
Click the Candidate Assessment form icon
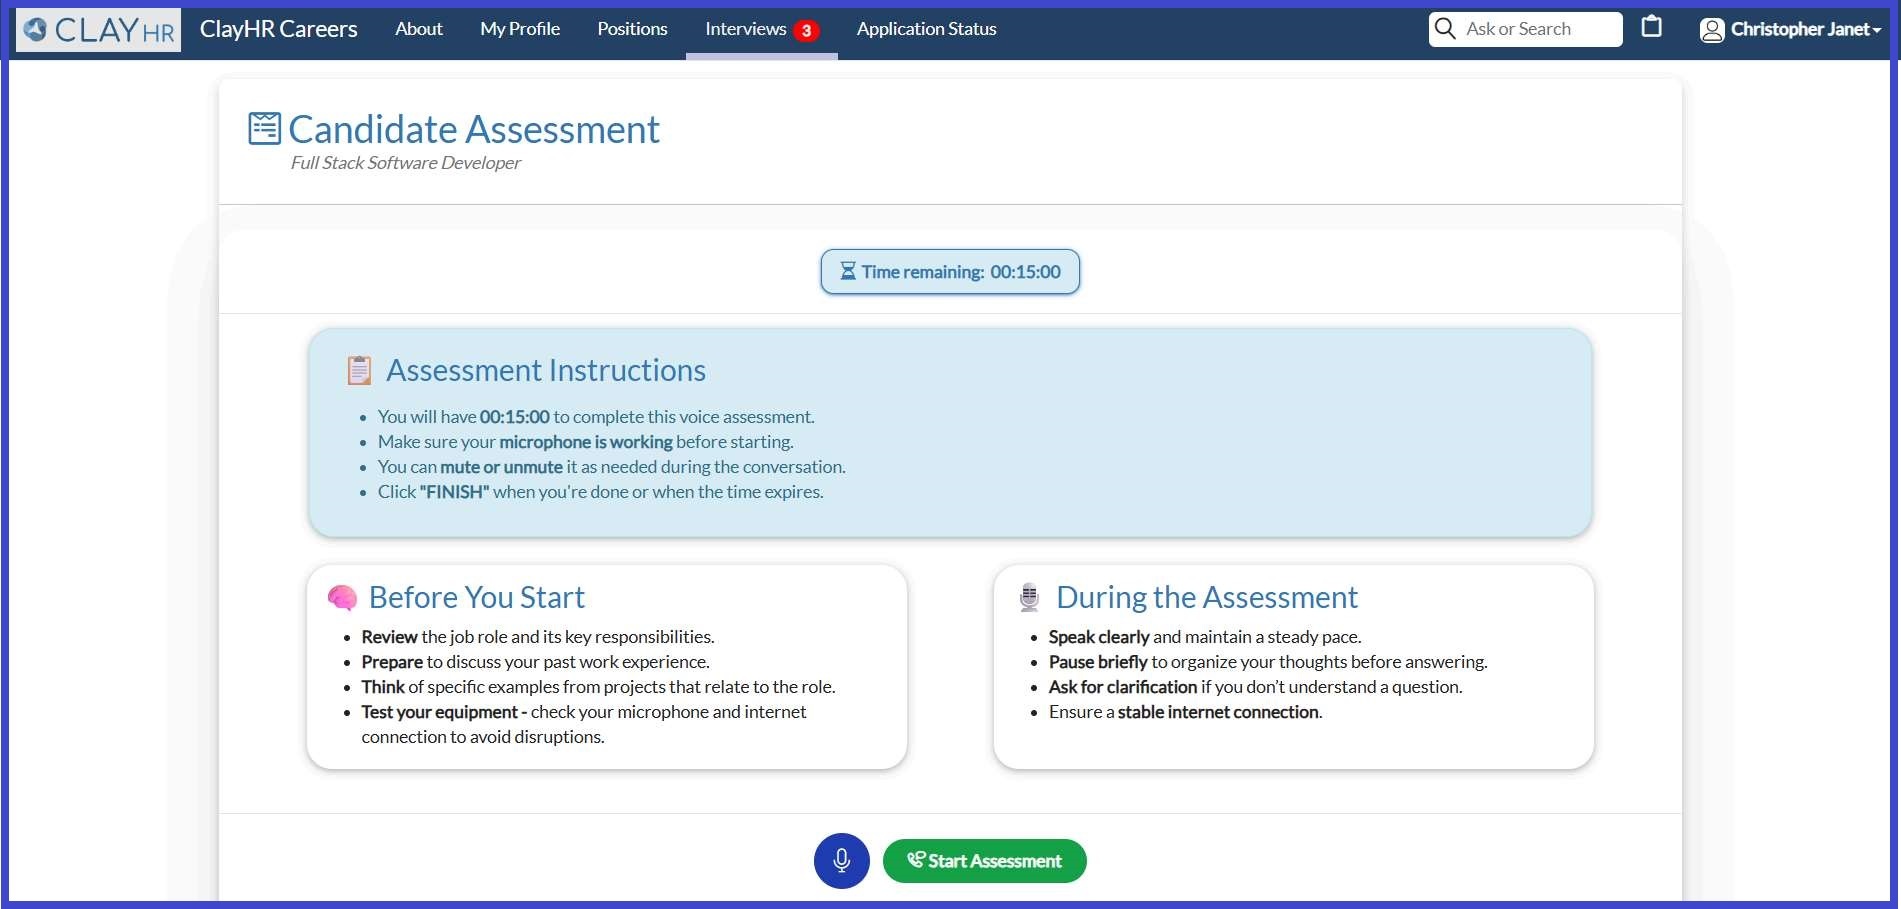pyautogui.click(x=265, y=129)
